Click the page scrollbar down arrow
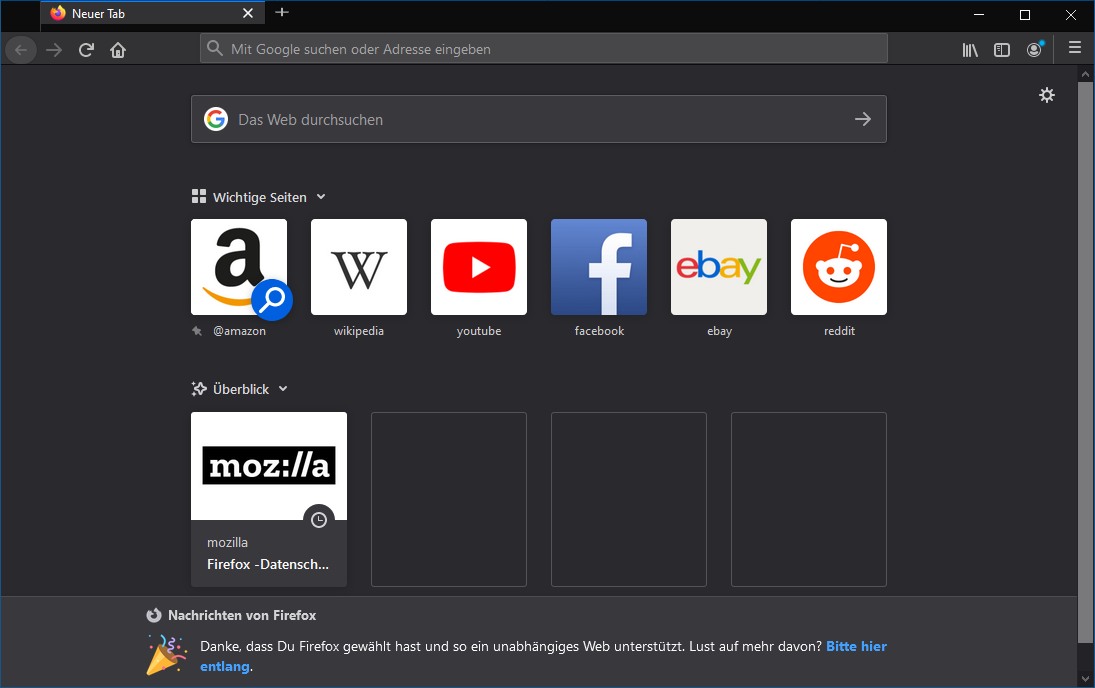The width and height of the screenshot is (1095, 688). [x=1085, y=678]
